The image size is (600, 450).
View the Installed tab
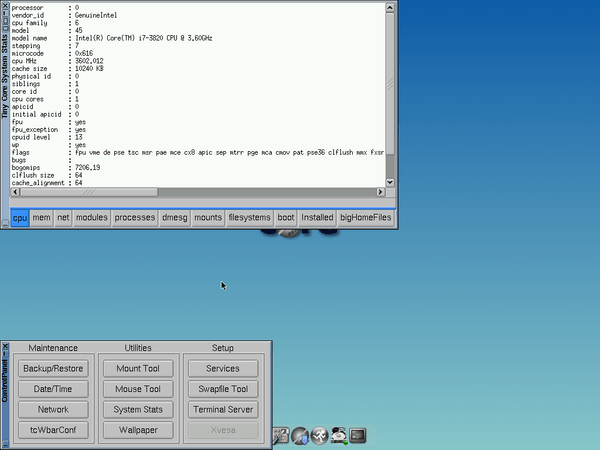(317, 216)
